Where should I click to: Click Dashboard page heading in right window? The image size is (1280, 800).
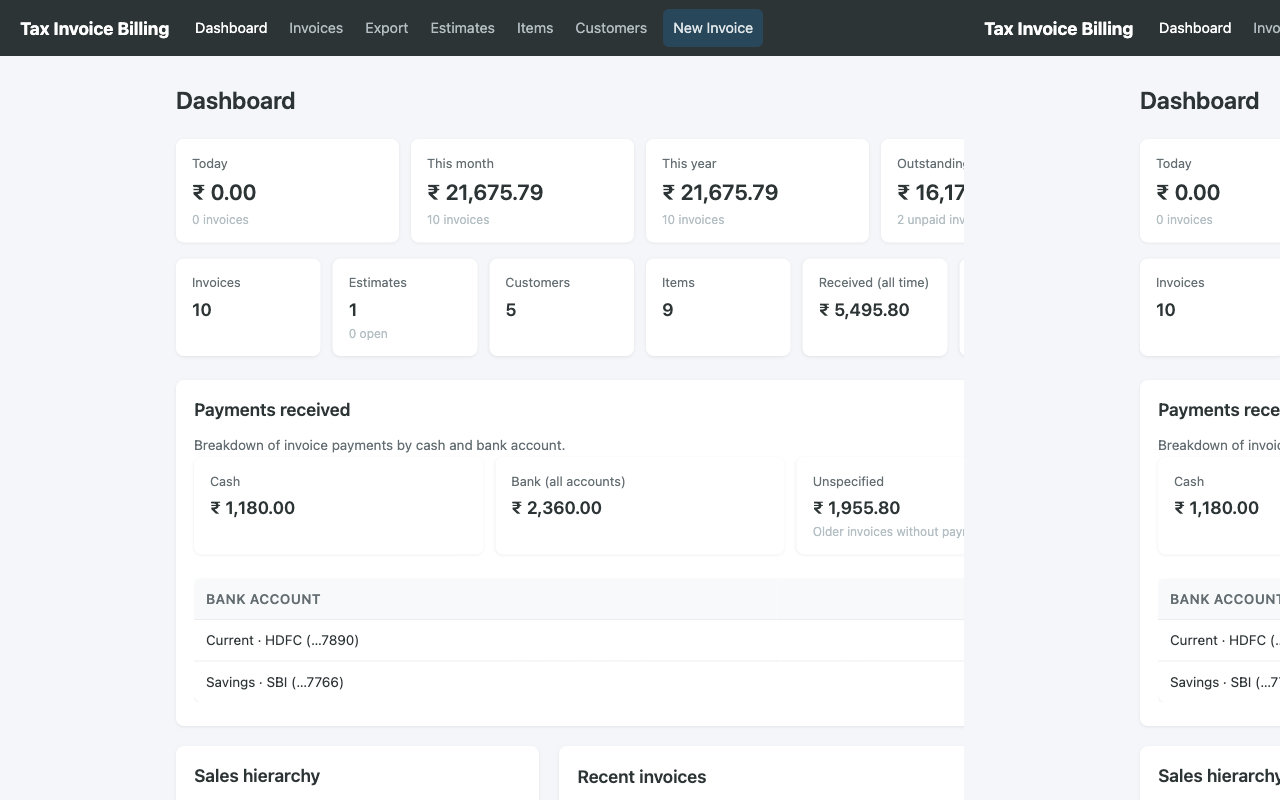point(1199,101)
